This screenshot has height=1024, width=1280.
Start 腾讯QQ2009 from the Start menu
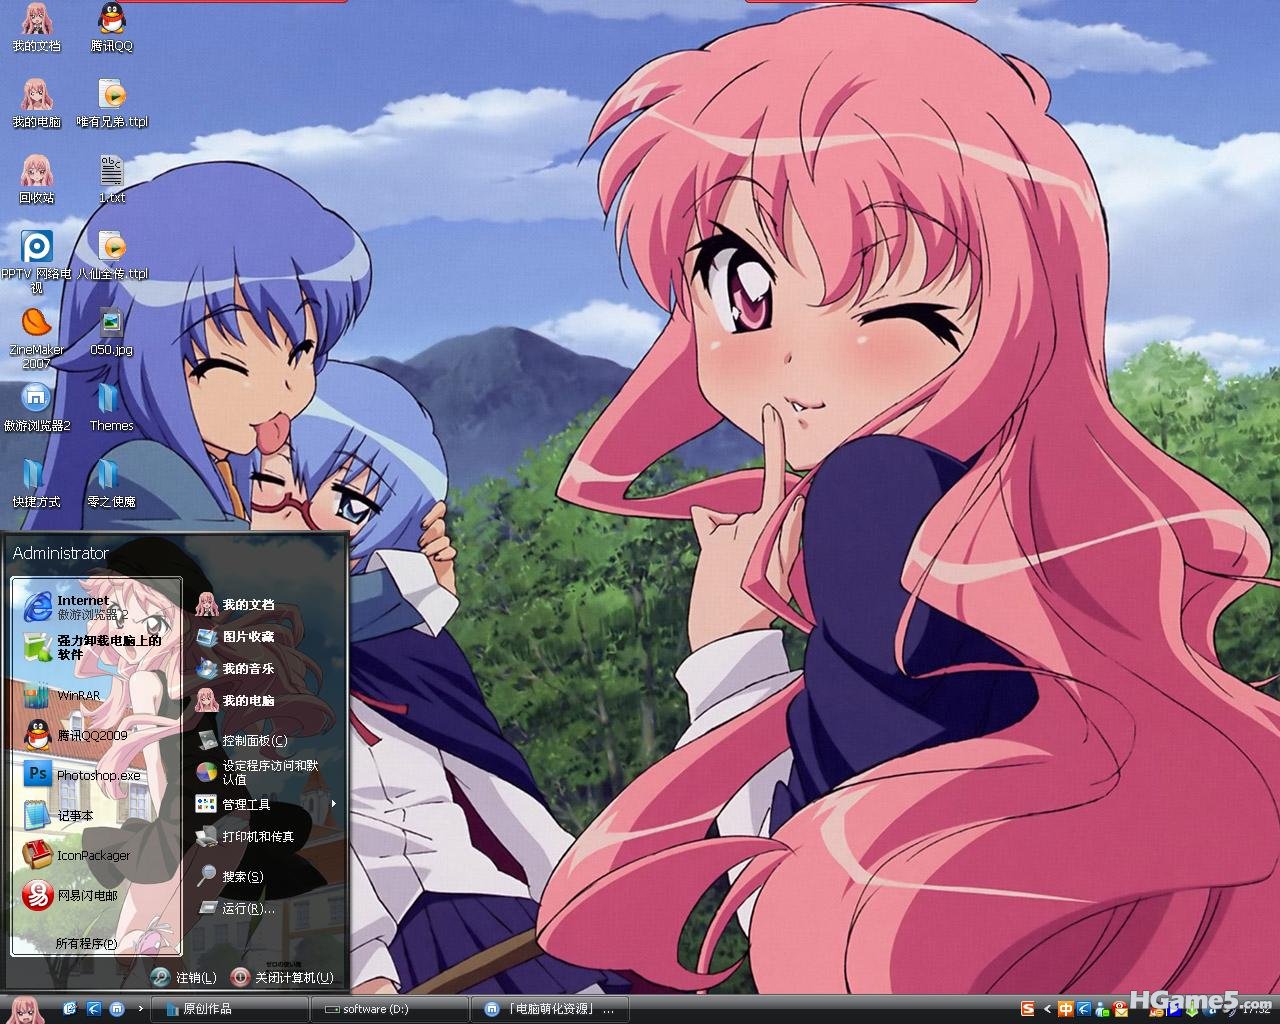coord(96,735)
